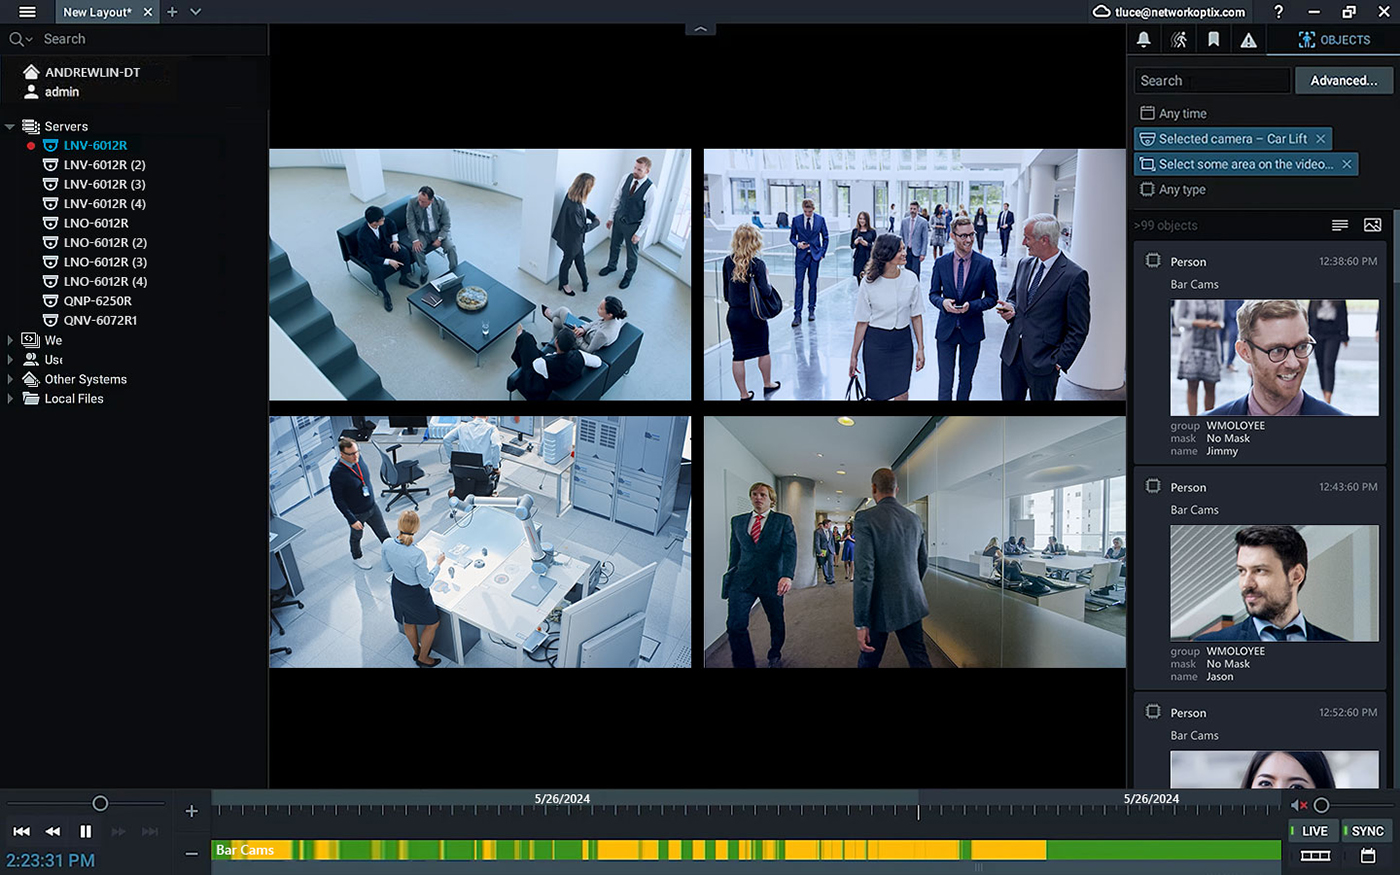This screenshot has width=1400, height=875.
Task: Toggle LIVE mode button
Action: click(x=1311, y=831)
